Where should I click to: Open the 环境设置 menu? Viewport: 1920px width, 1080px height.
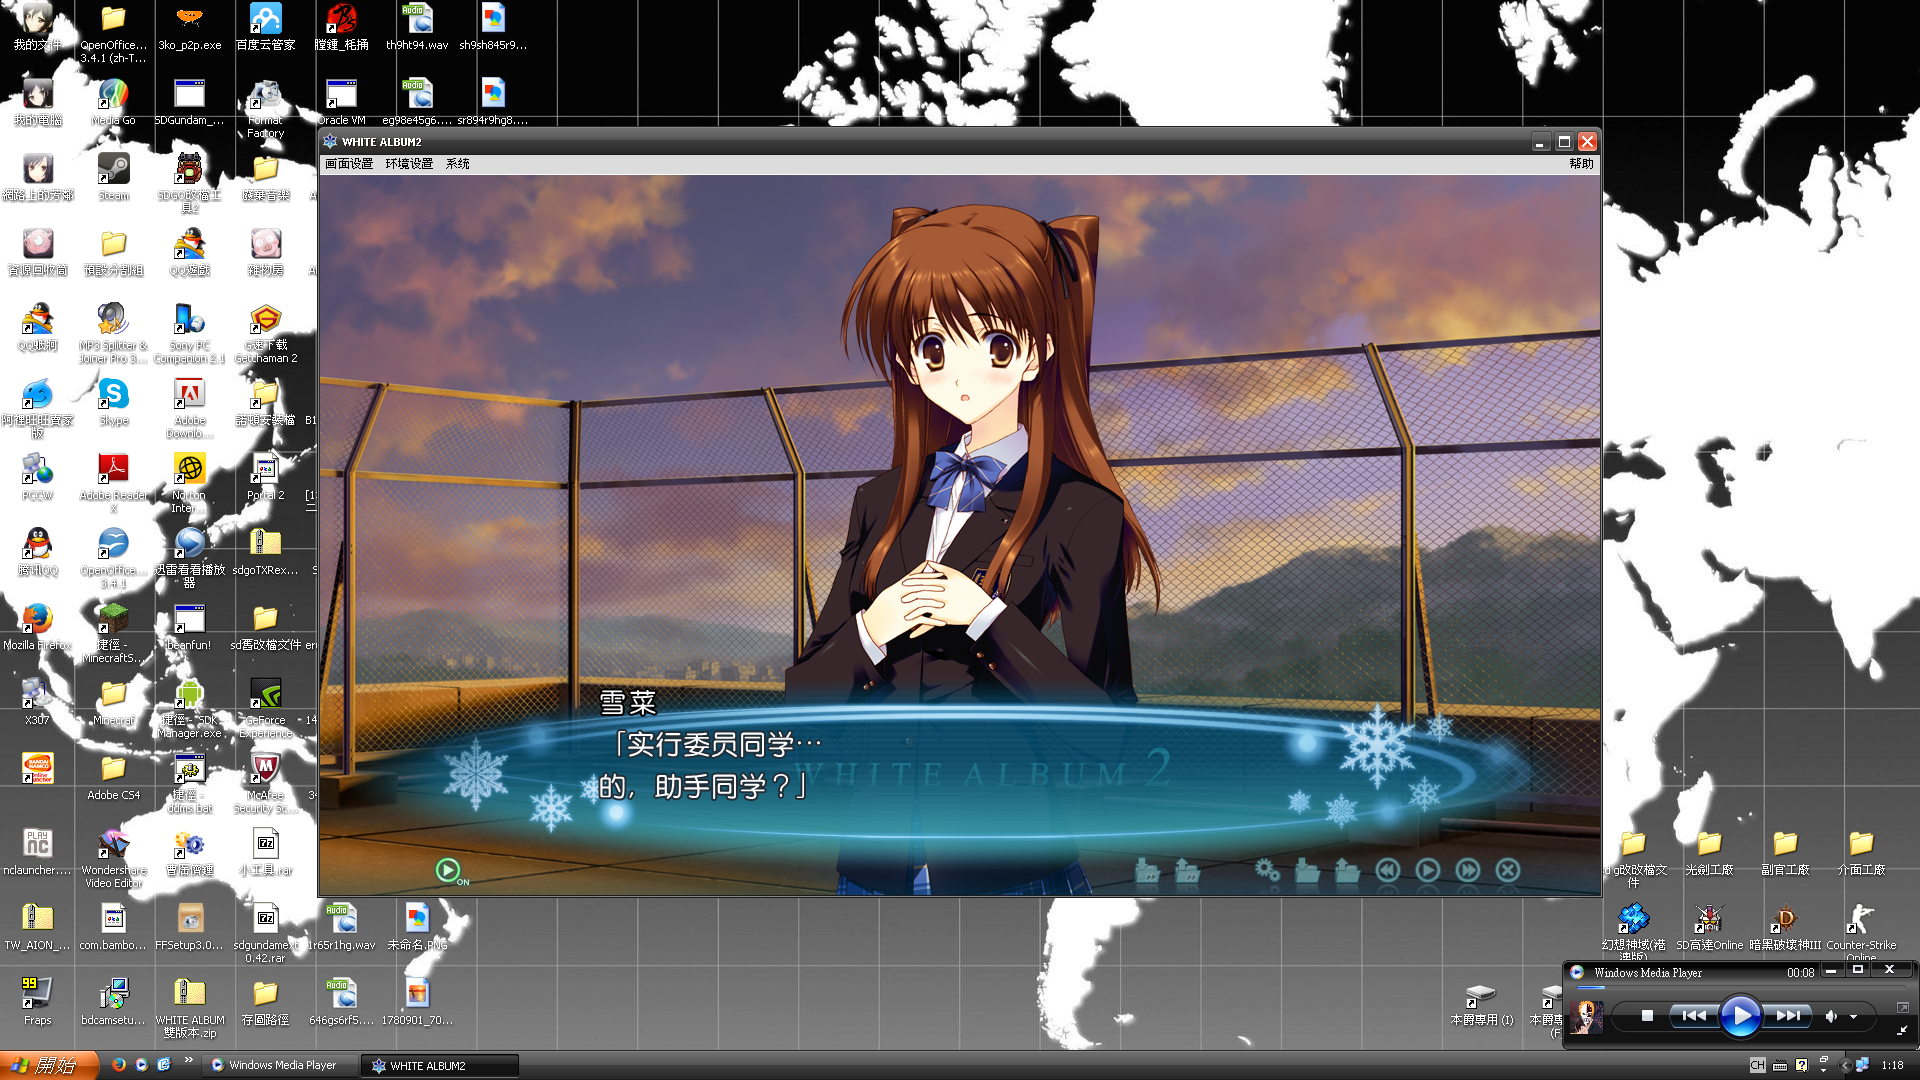[x=409, y=164]
